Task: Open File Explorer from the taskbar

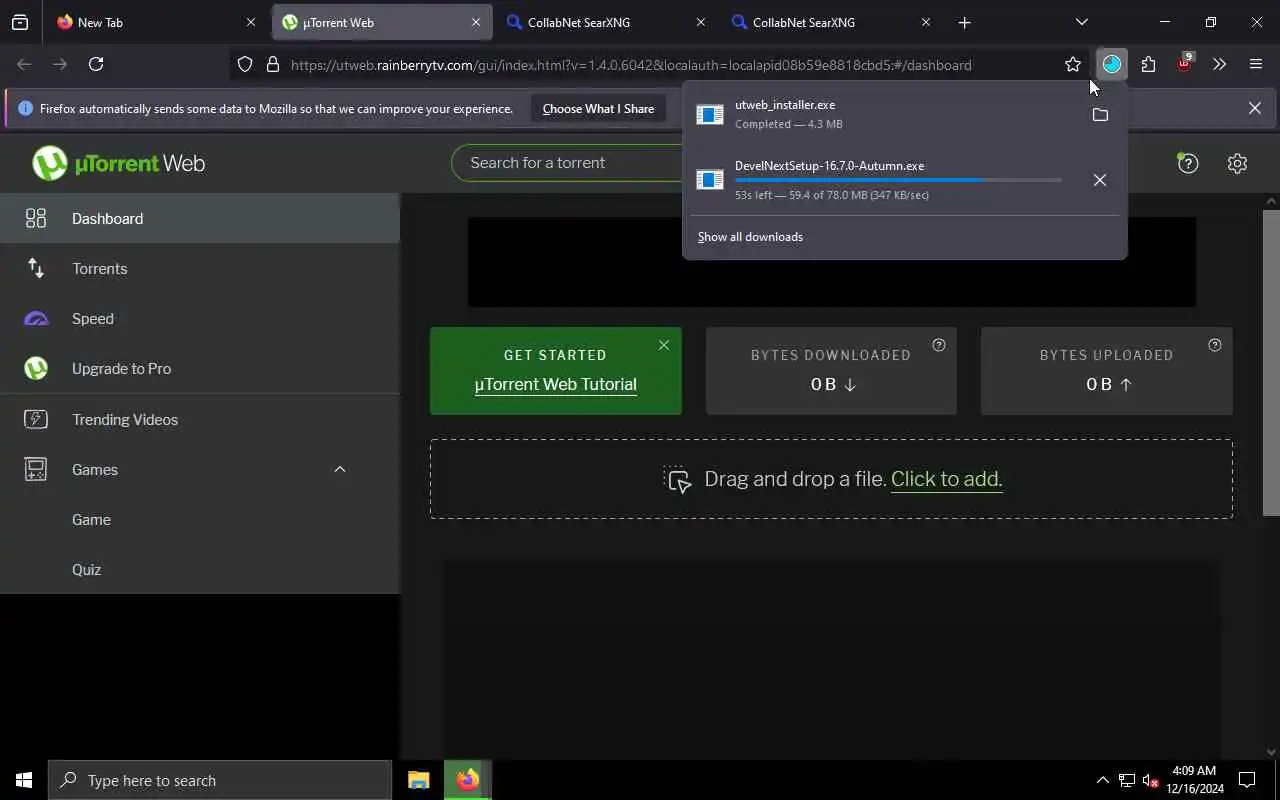Action: 418,780
